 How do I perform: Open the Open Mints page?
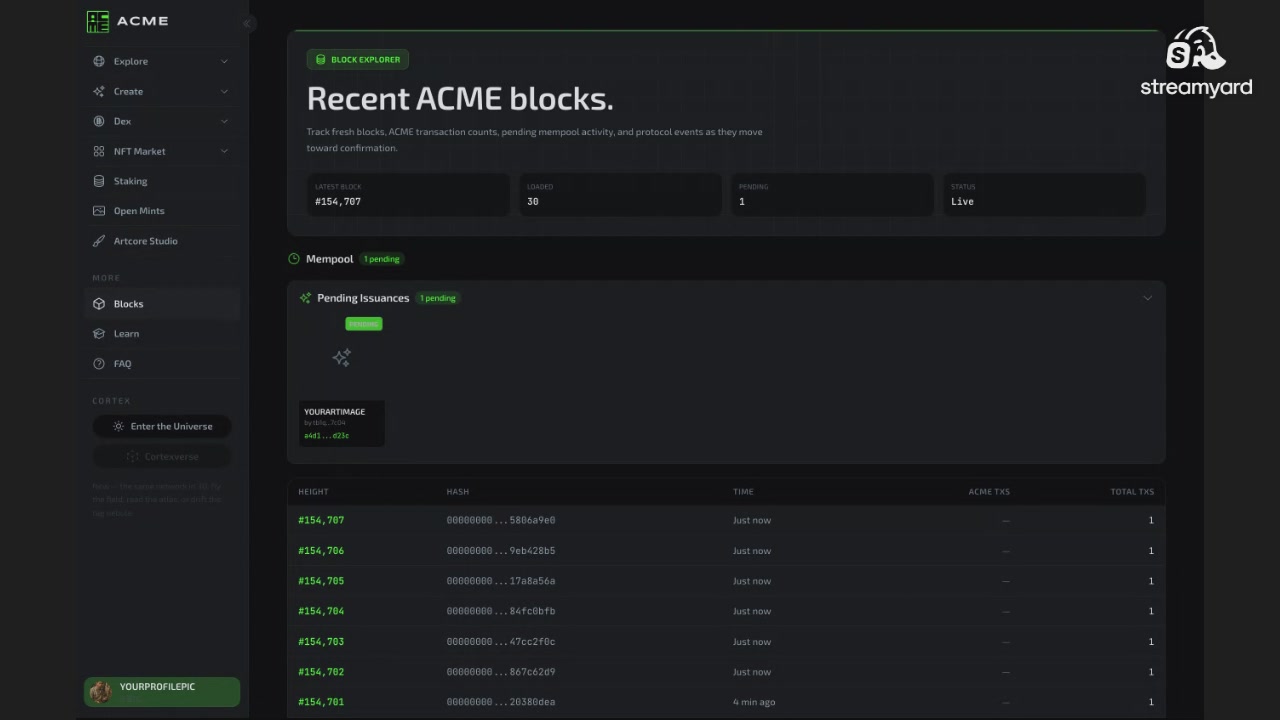click(x=162, y=211)
